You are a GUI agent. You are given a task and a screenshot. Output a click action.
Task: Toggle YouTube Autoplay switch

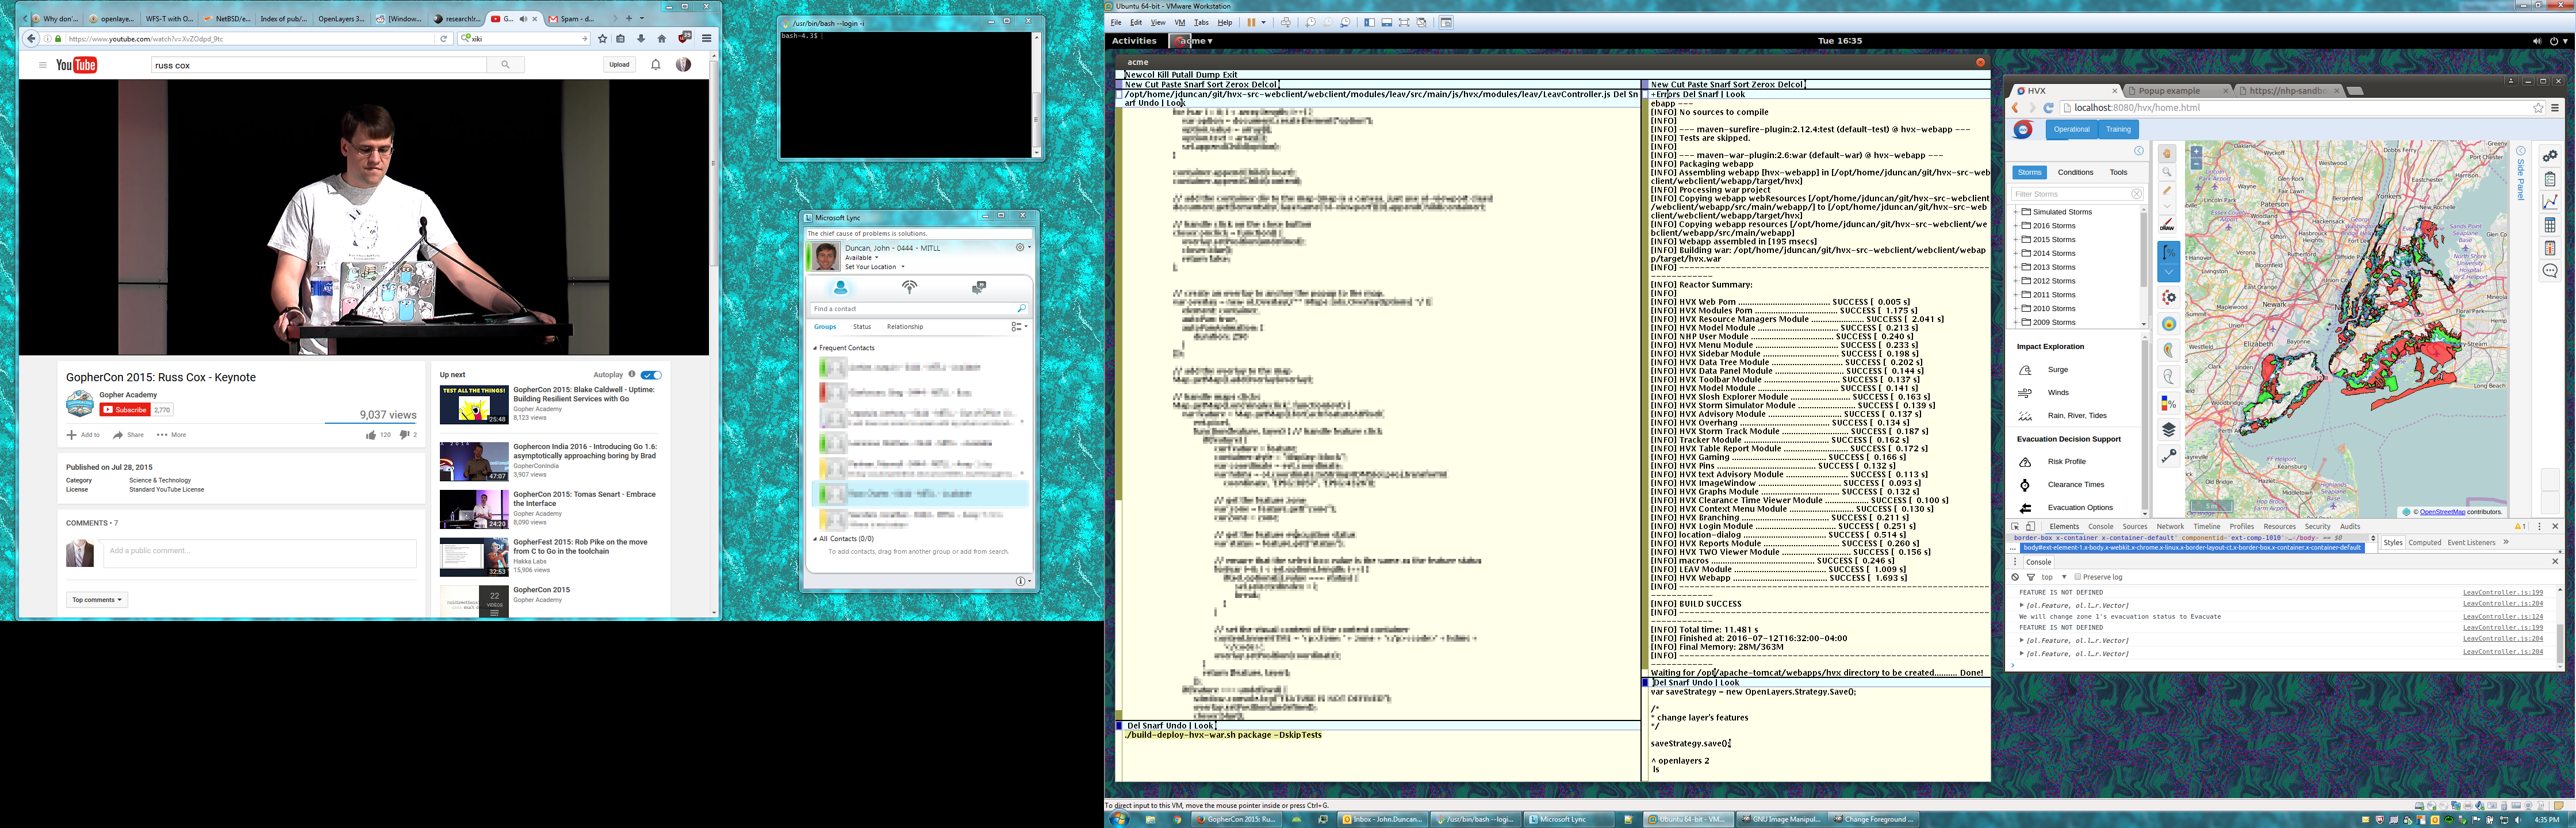coord(651,375)
